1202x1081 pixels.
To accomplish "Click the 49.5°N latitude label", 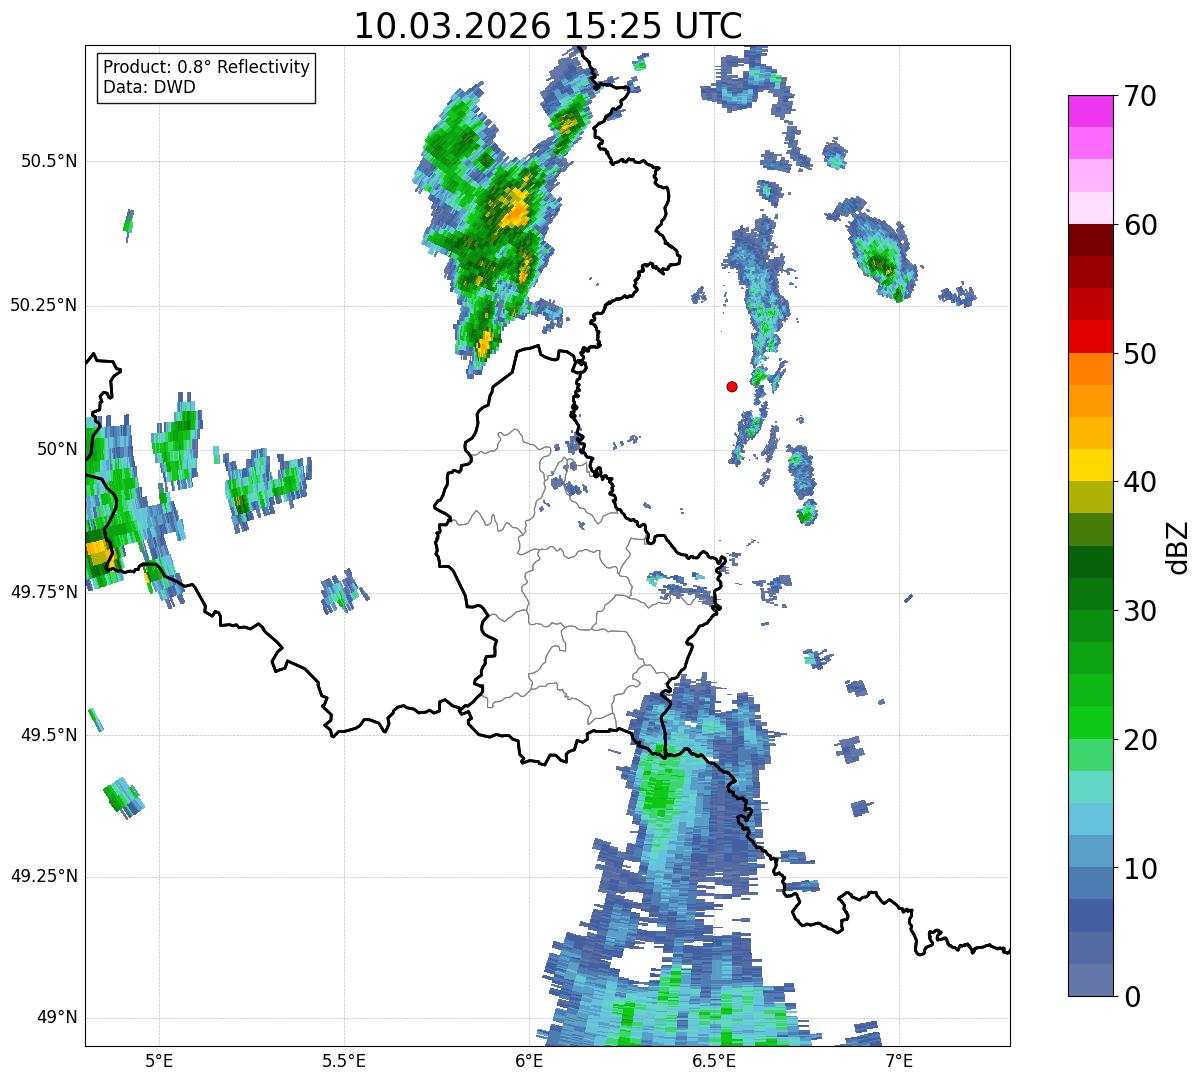I will pyautogui.click(x=49, y=735).
